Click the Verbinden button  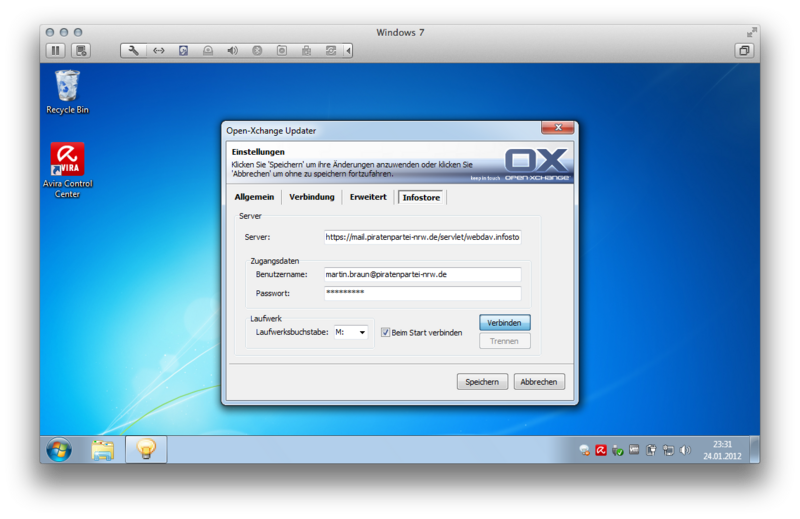point(504,323)
